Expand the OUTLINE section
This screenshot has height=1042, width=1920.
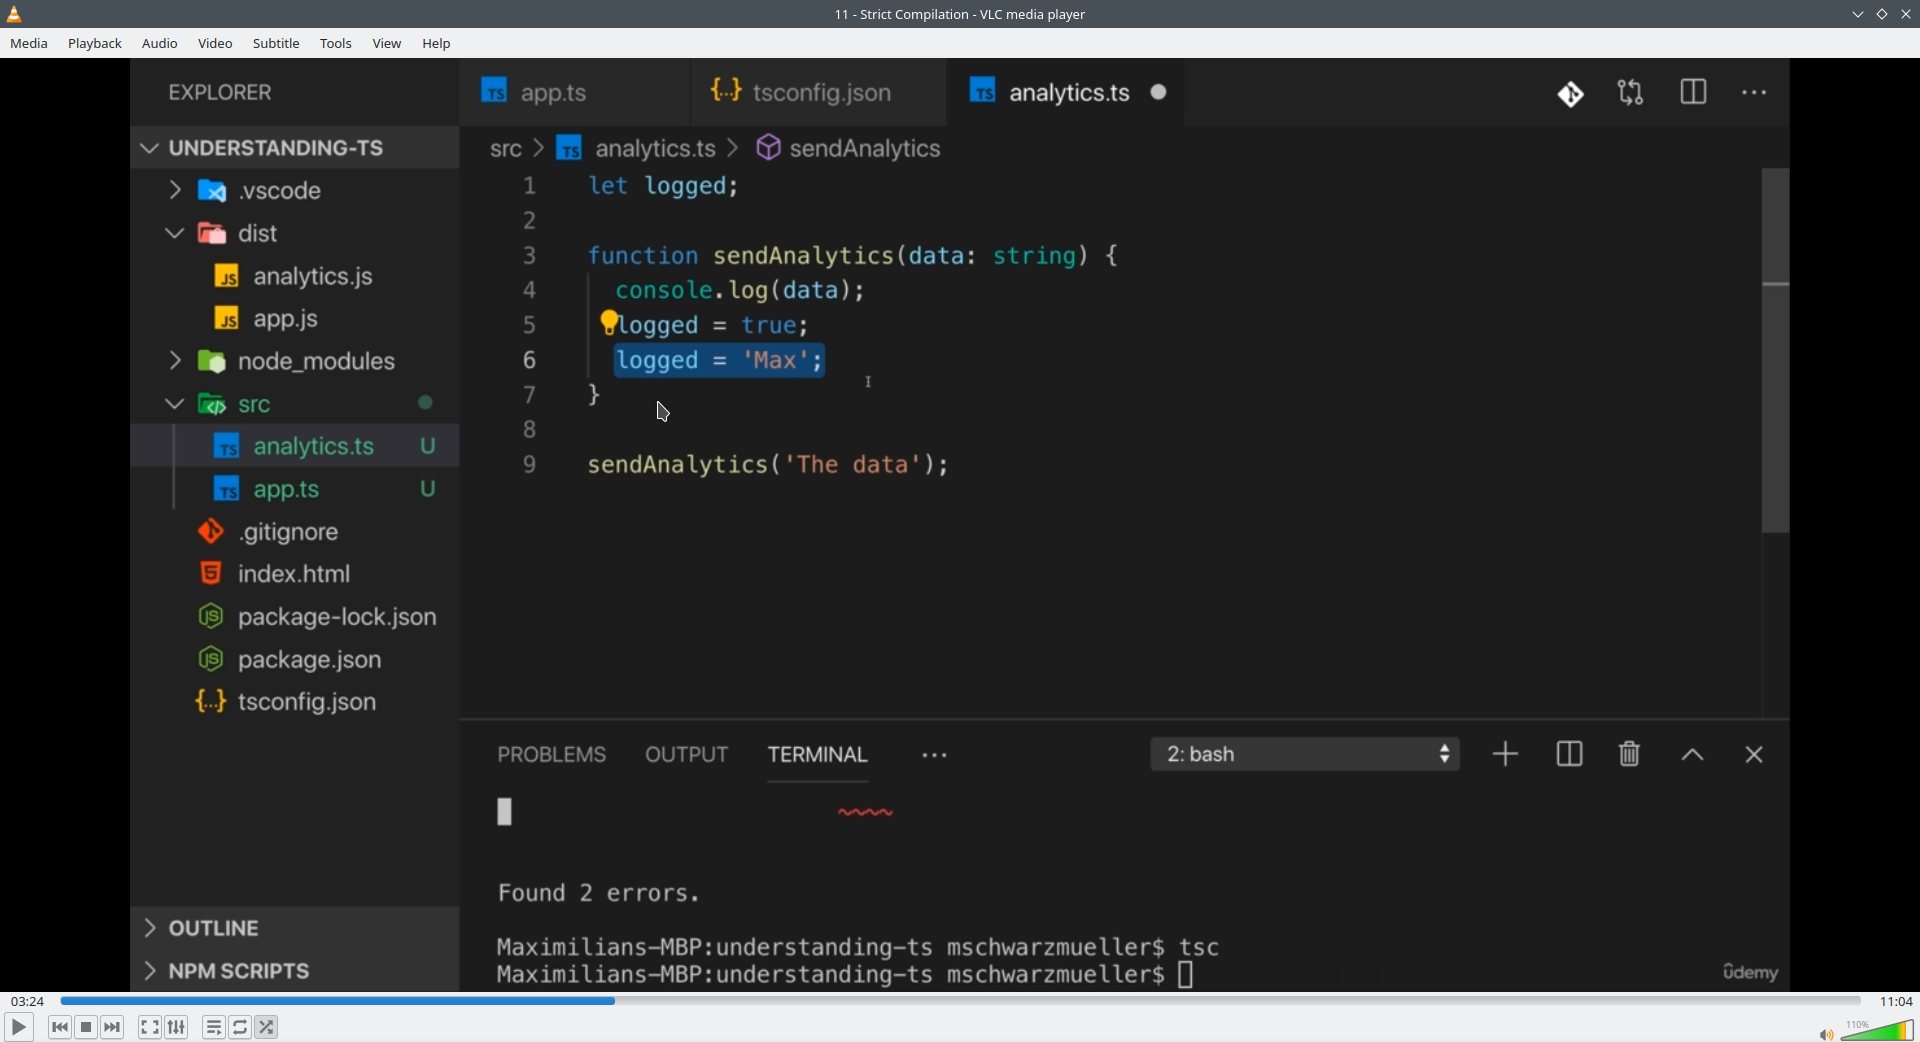tap(295, 928)
